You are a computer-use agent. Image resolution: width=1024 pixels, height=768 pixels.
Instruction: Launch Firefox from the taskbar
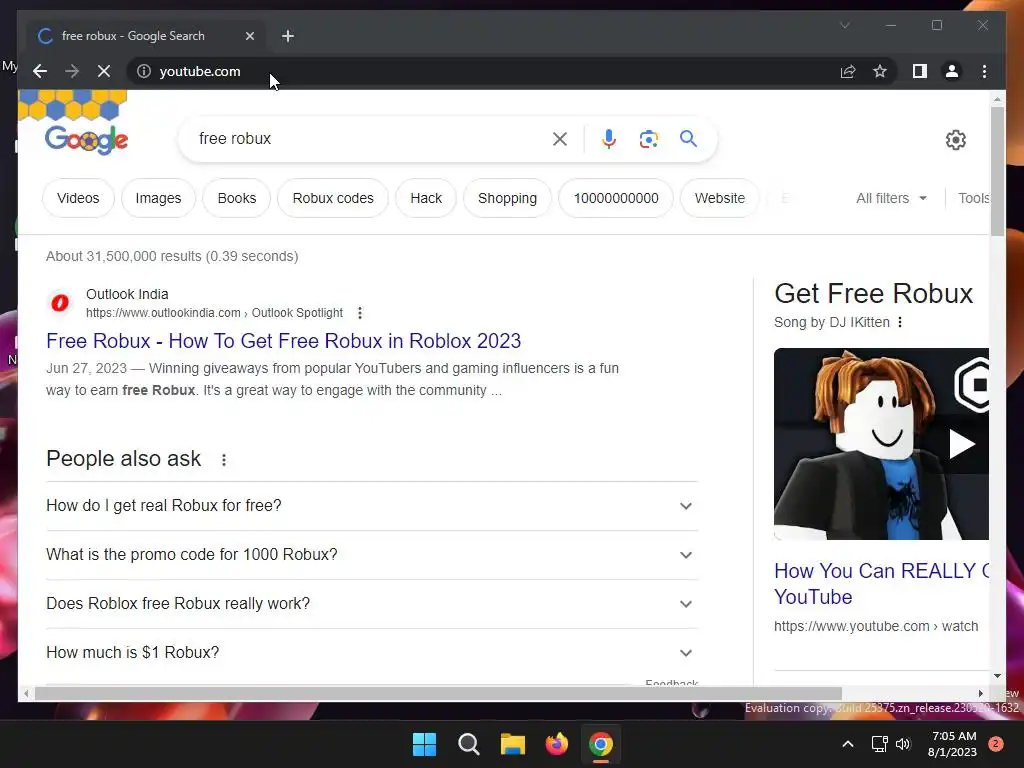click(x=556, y=744)
